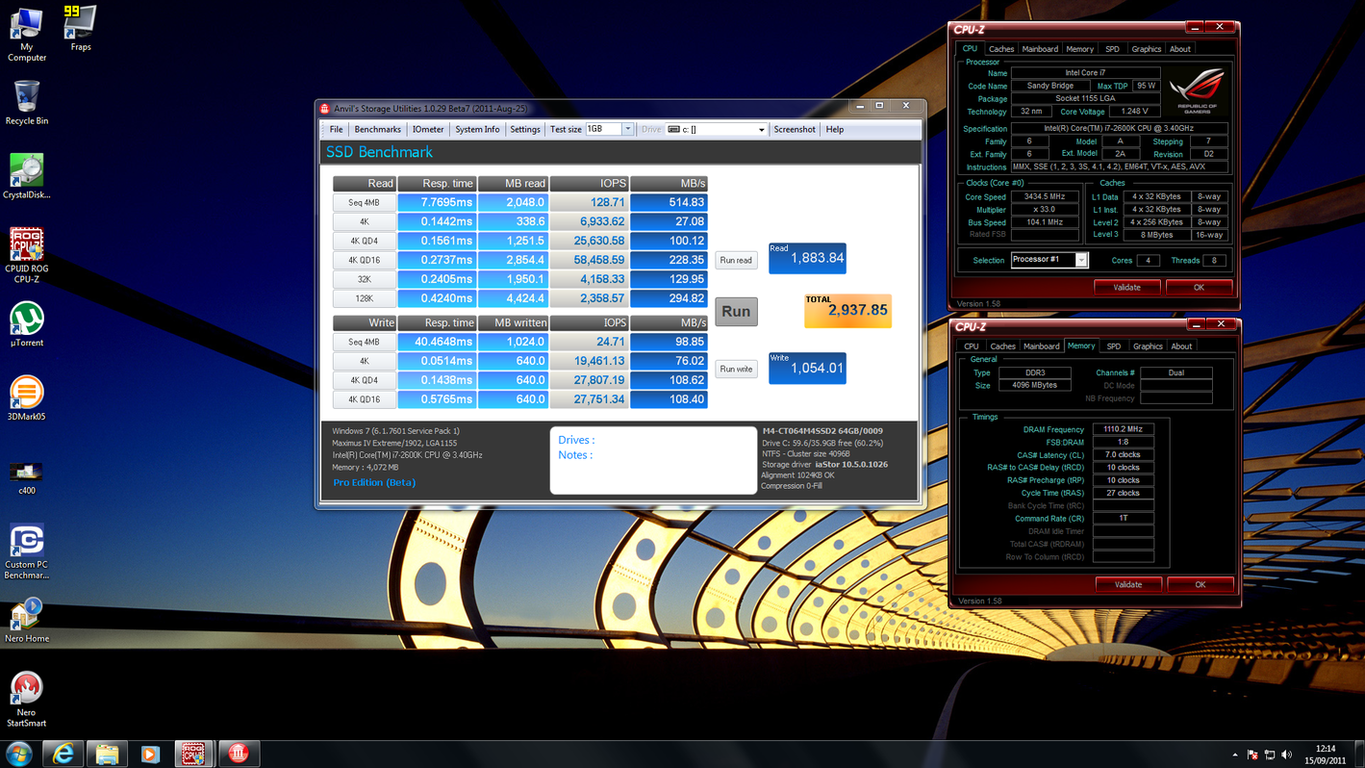Switch to SPD tab in upper CPU-Z
The width and height of the screenshot is (1365, 768).
click(1112, 49)
